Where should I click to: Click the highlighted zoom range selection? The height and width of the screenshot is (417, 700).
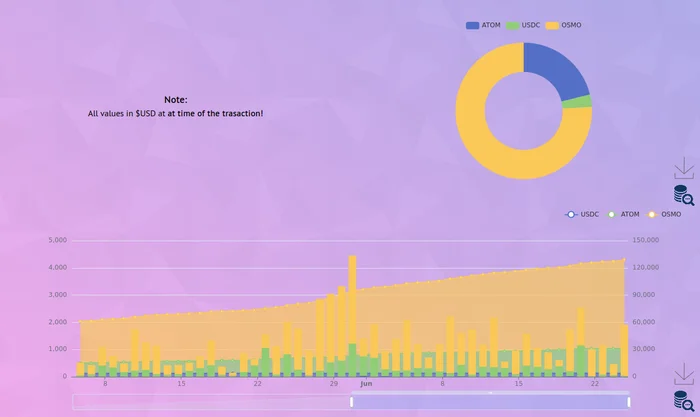pyautogui.click(x=490, y=402)
